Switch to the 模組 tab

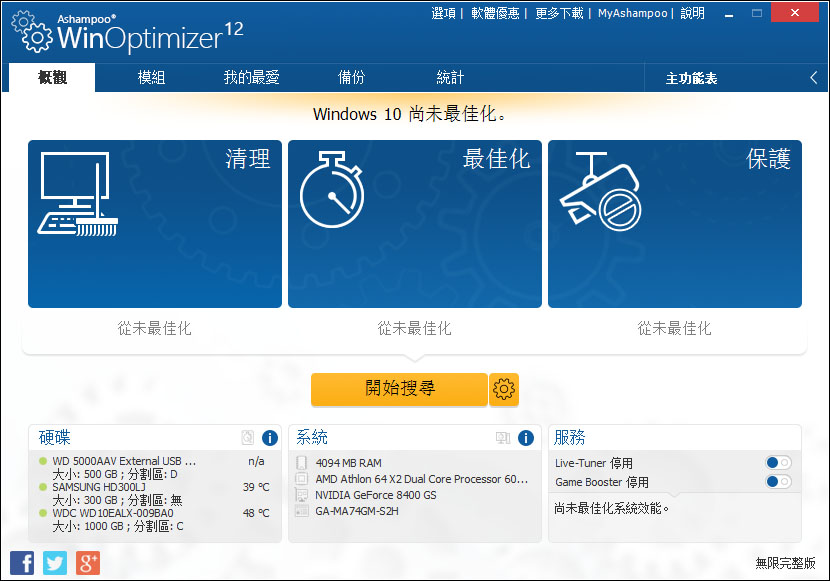point(151,77)
